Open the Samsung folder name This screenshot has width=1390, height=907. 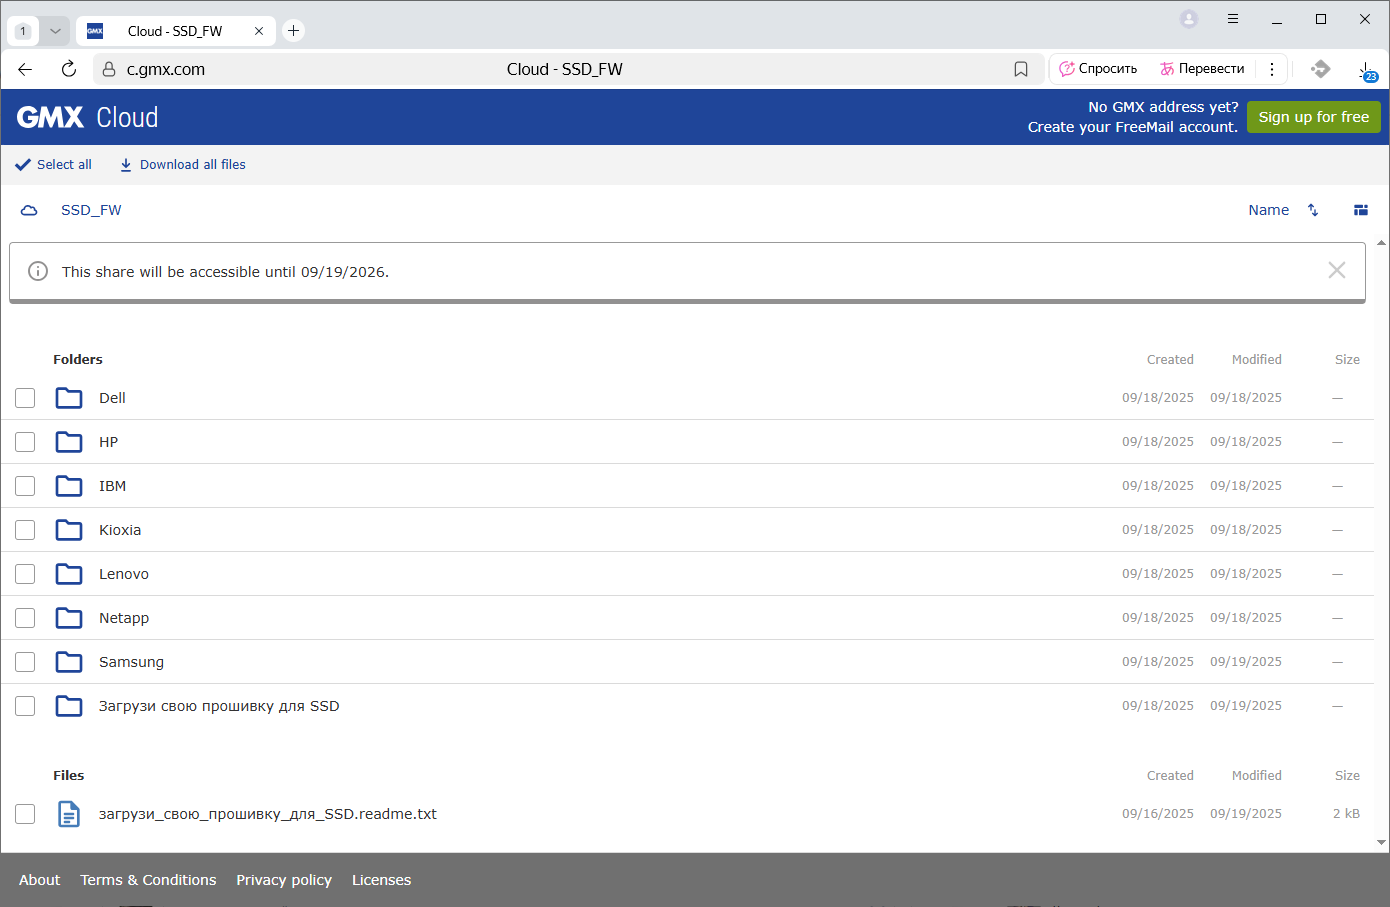(x=131, y=662)
